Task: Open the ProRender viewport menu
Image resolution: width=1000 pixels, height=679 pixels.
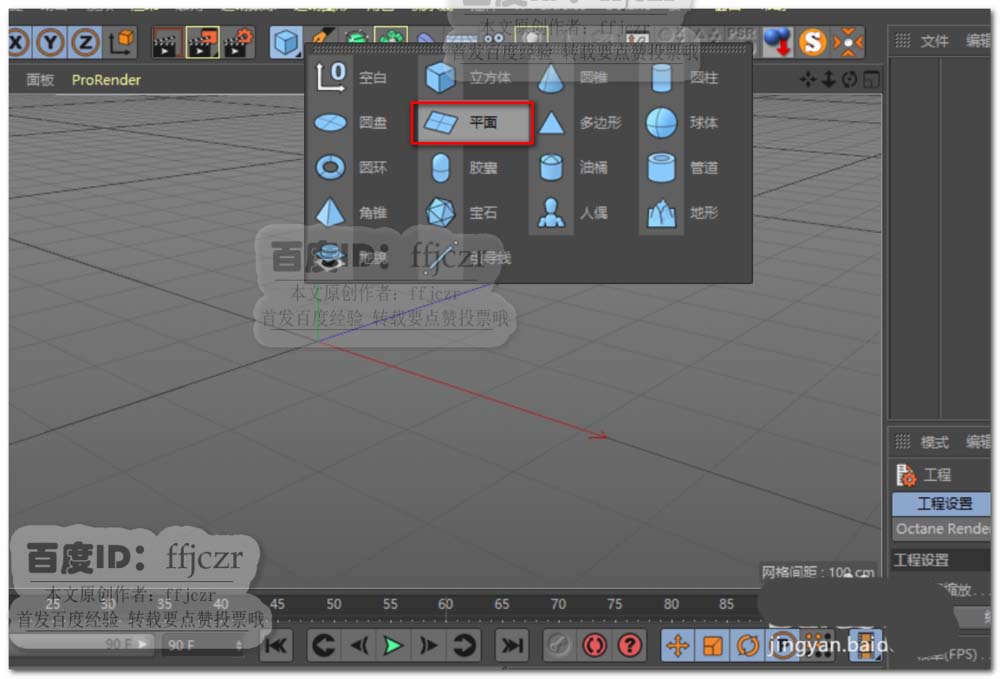Action: [x=106, y=80]
